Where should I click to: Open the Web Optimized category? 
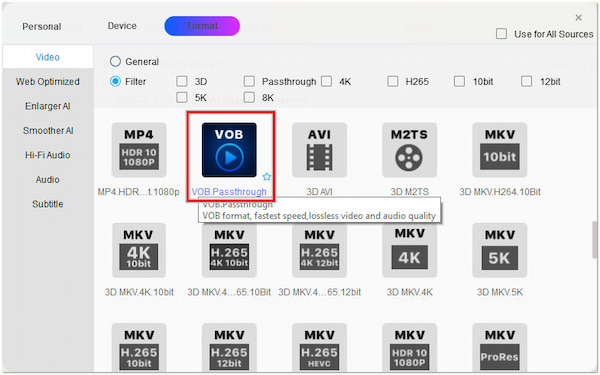(x=48, y=82)
